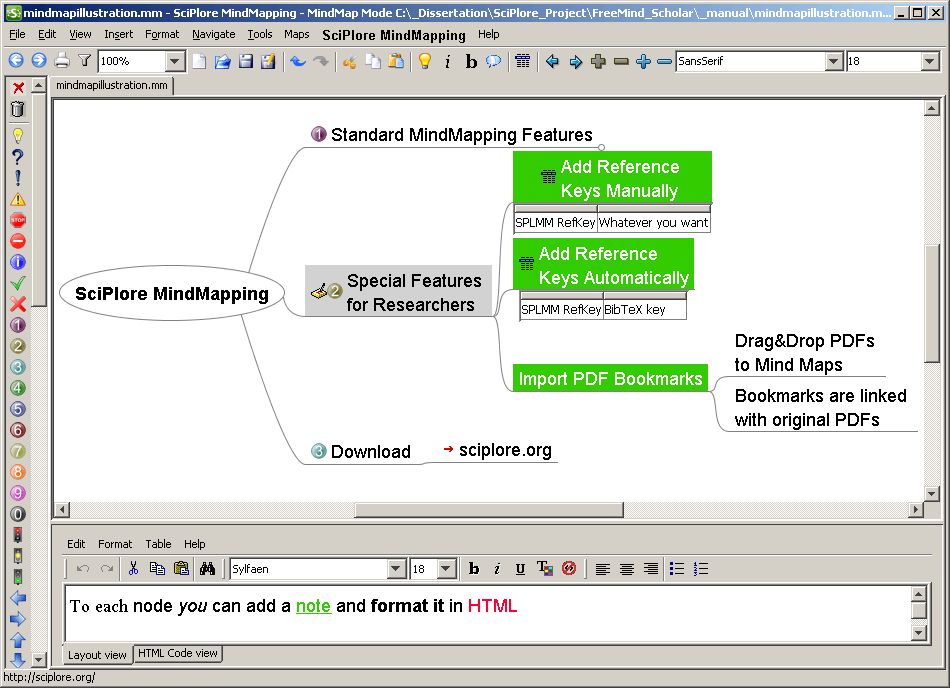
Task: Open the Maps menu
Action: click(297, 34)
